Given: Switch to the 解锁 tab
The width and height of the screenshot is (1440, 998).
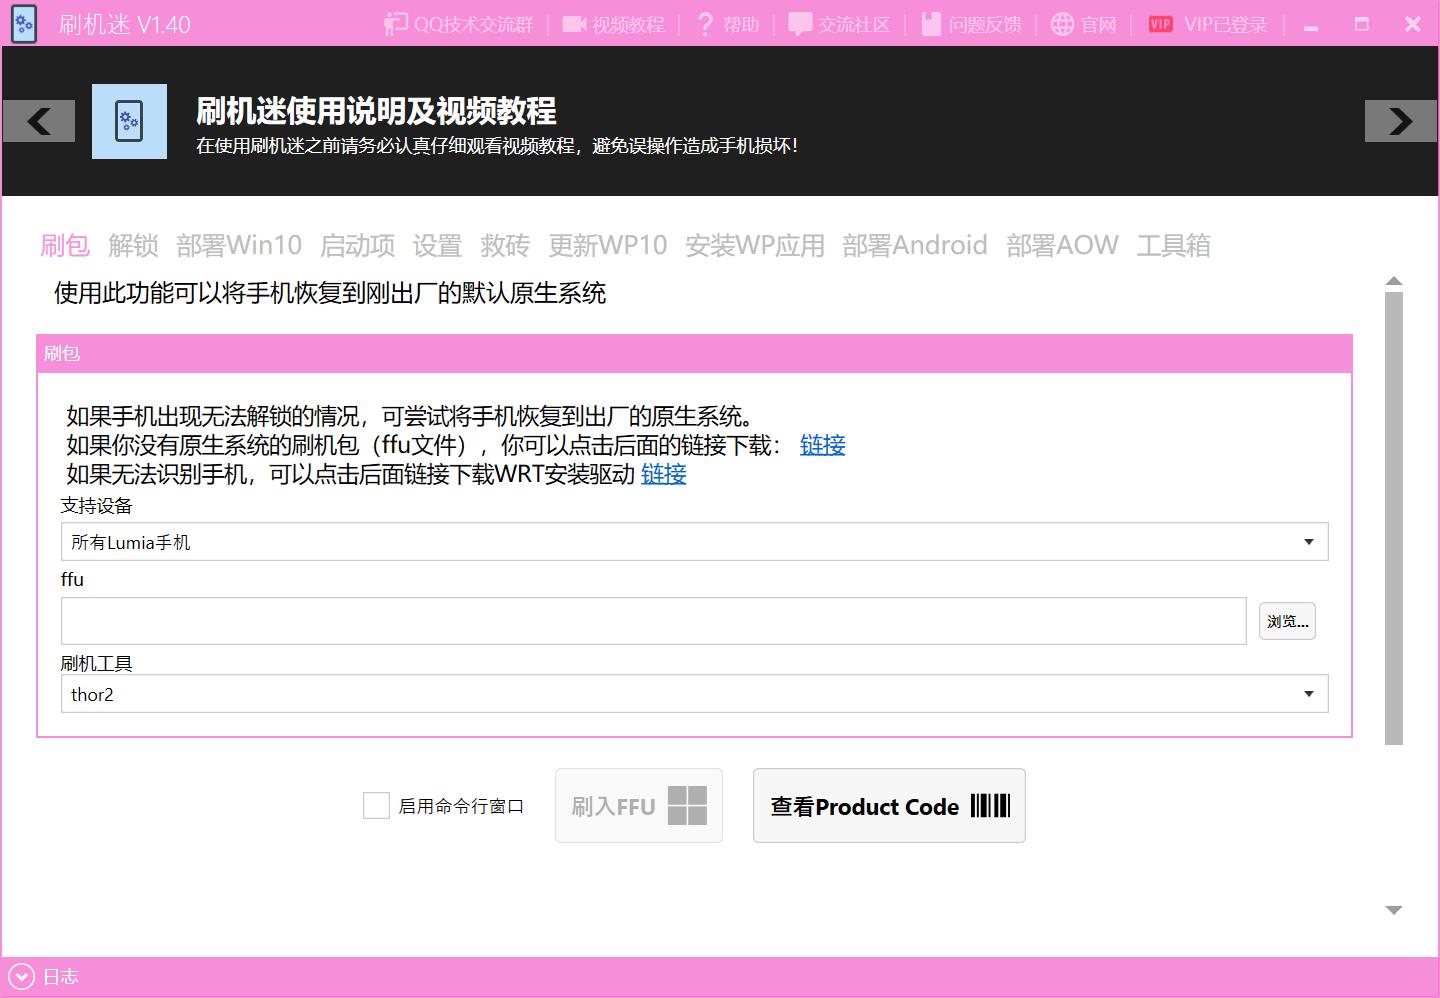Looking at the screenshot, I should [x=133, y=245].
